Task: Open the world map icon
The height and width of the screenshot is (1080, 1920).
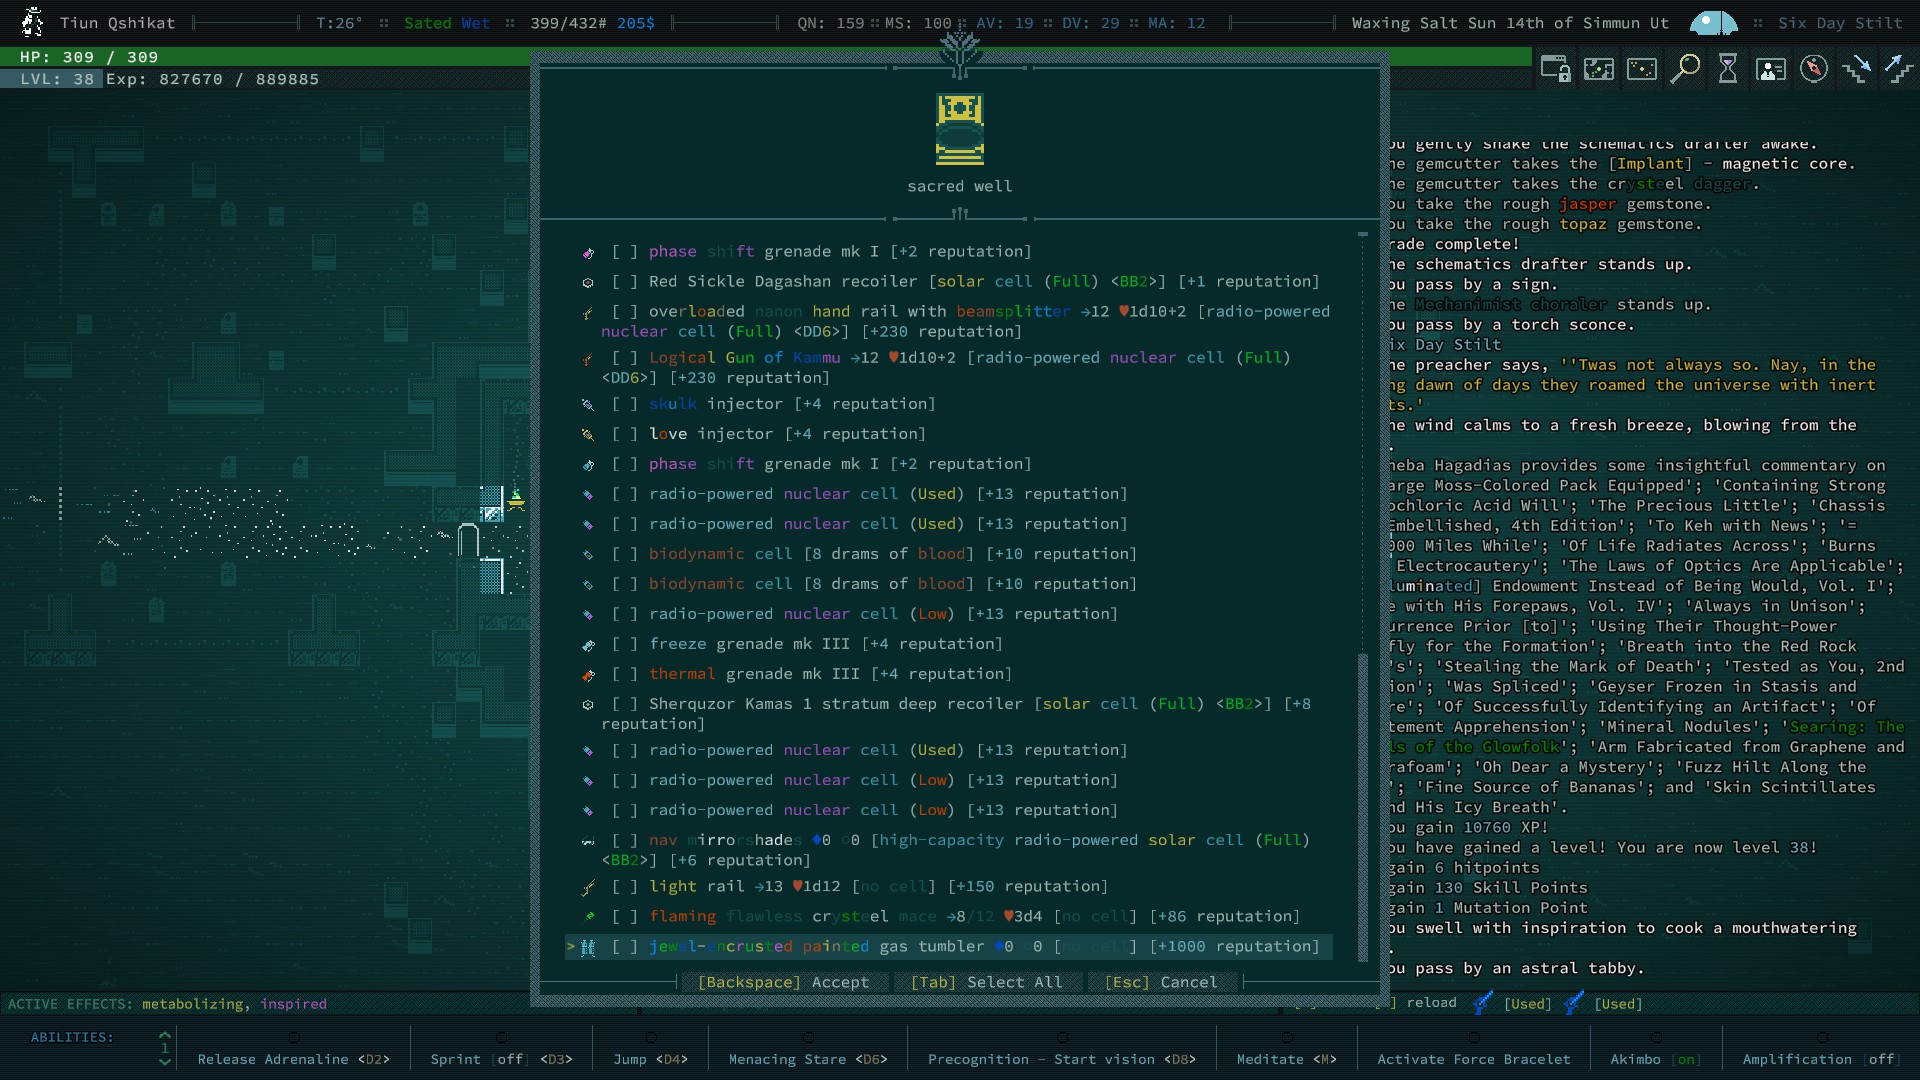Action: pos(1599,69)
